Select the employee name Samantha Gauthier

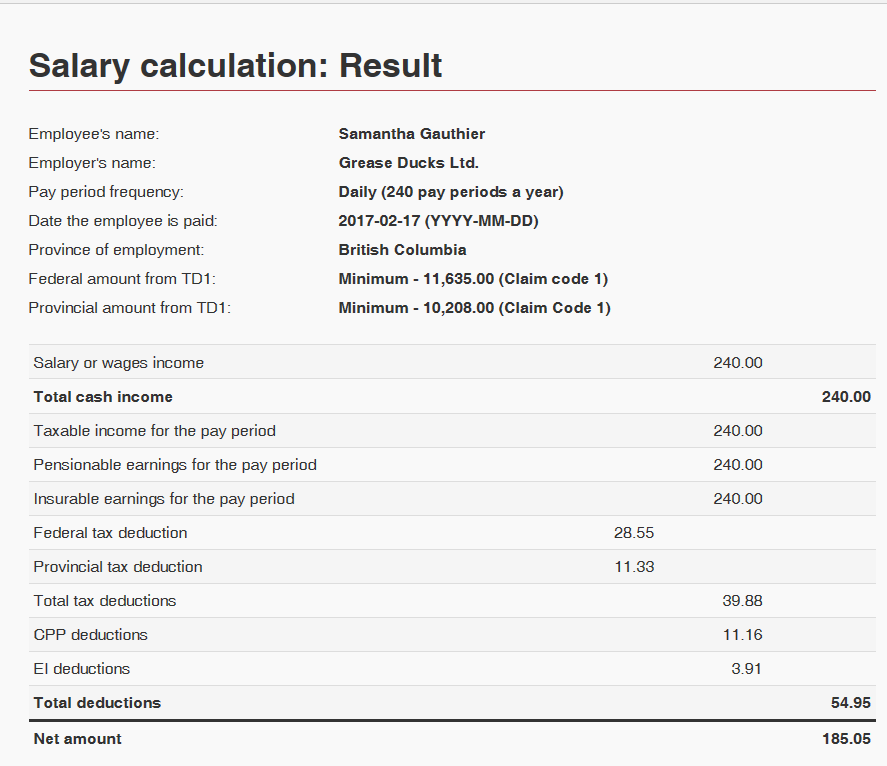[x=412, y=134]
